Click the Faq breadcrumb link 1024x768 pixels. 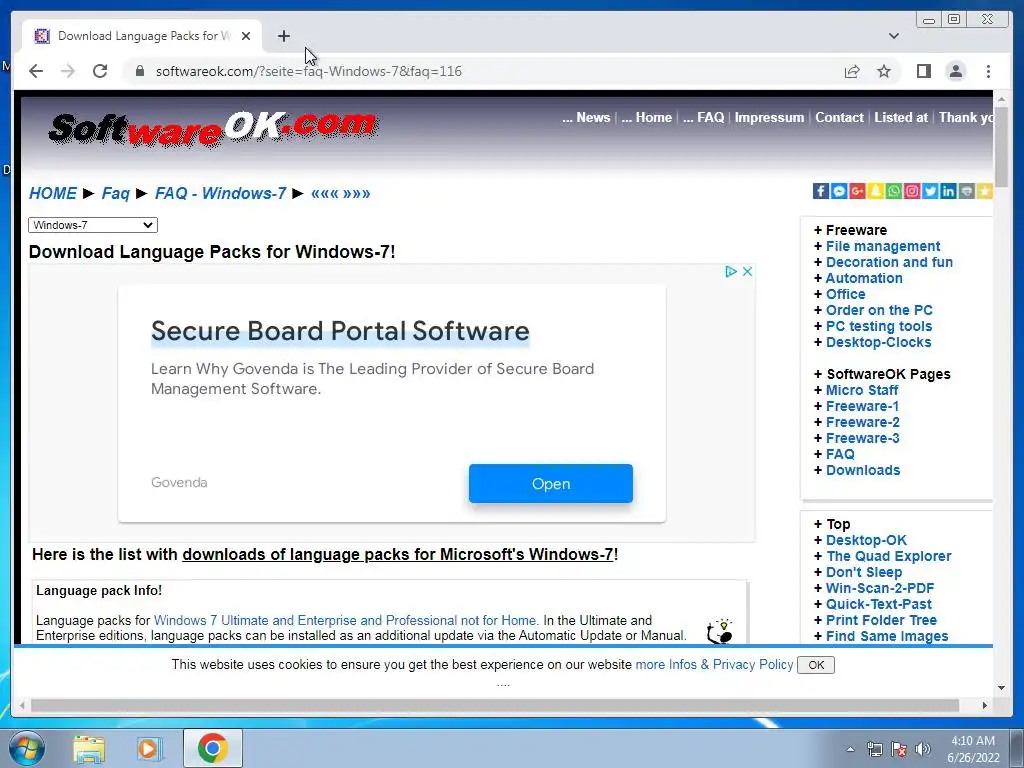point(116,193)
